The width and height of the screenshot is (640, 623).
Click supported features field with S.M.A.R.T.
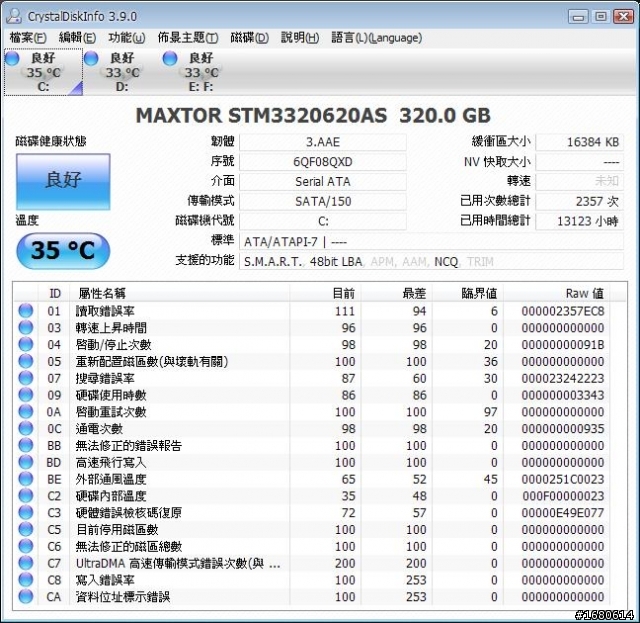pyautogui.click(x=431, y=261)
